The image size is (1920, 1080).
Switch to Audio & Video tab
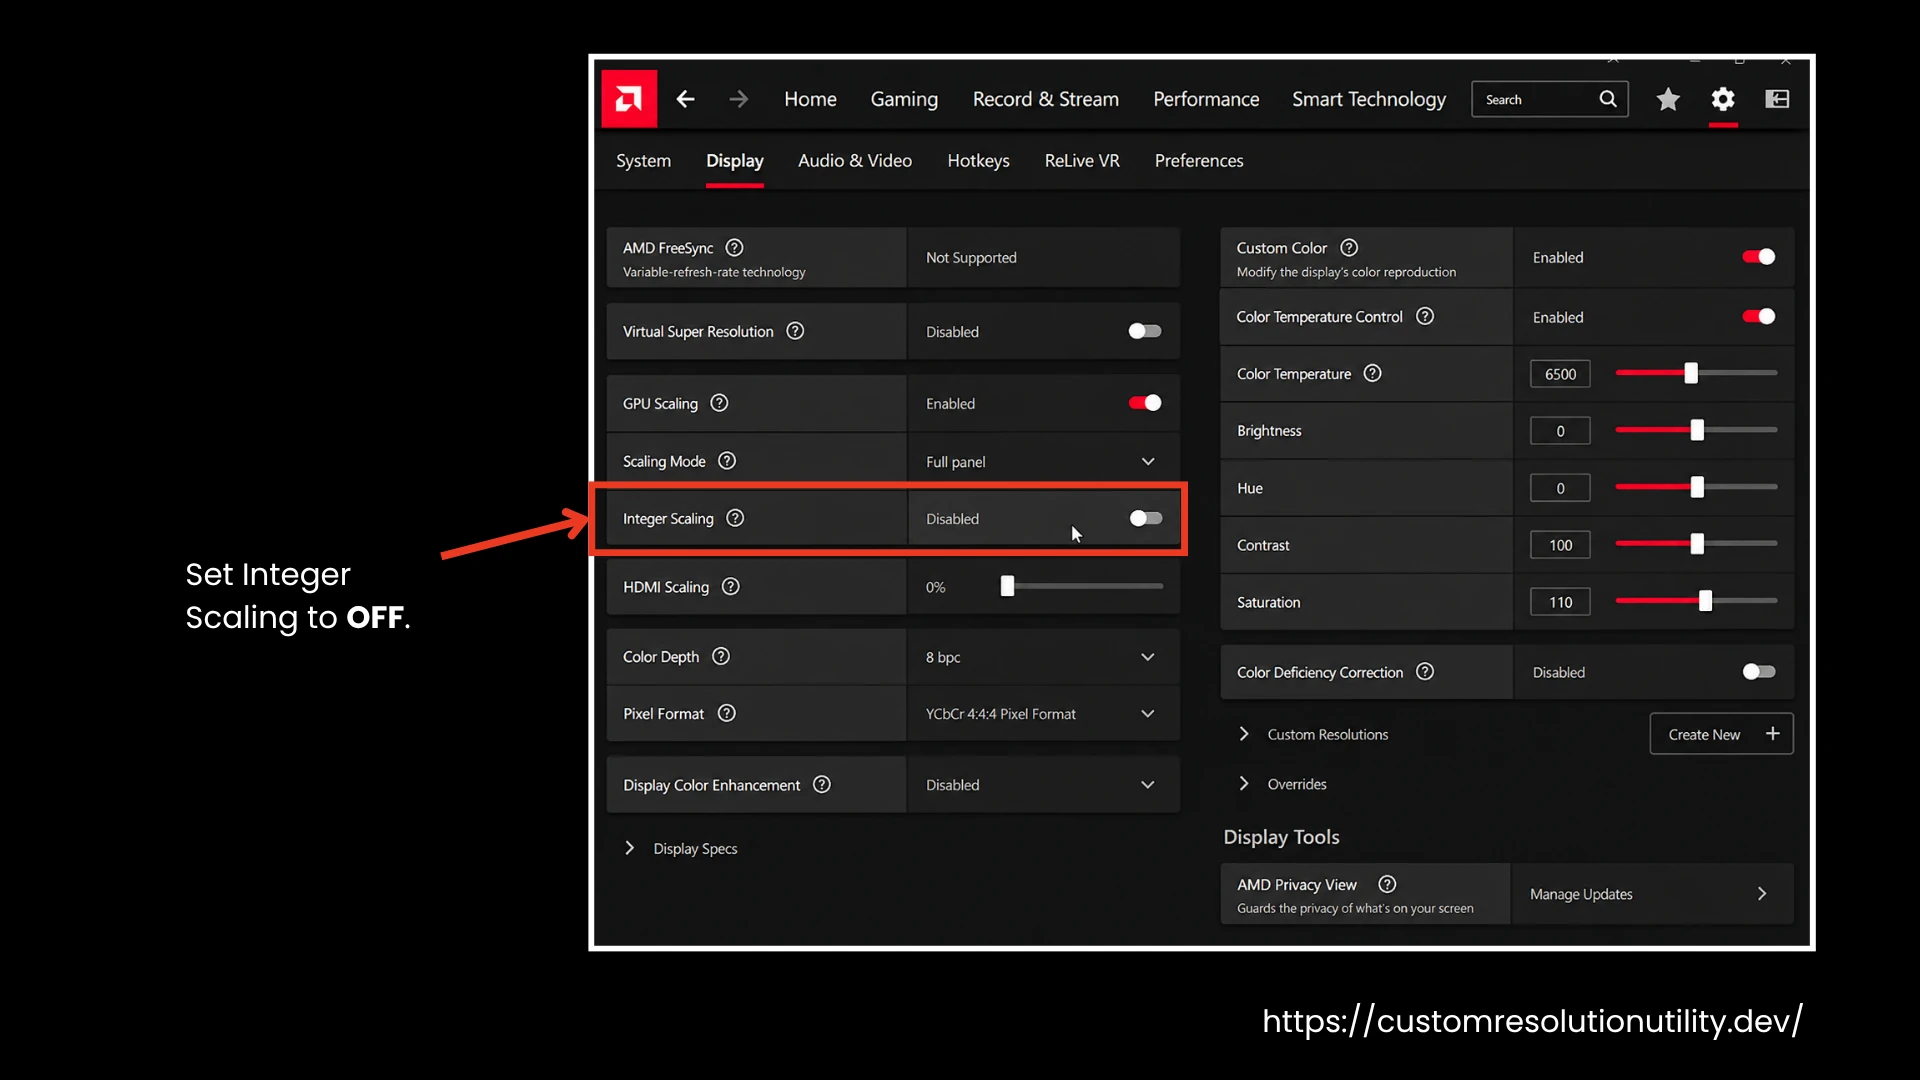855,161
